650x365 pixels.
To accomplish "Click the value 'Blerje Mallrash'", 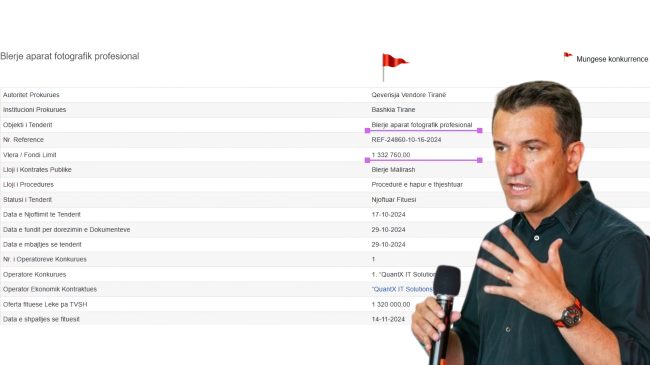I will (393, 170).
